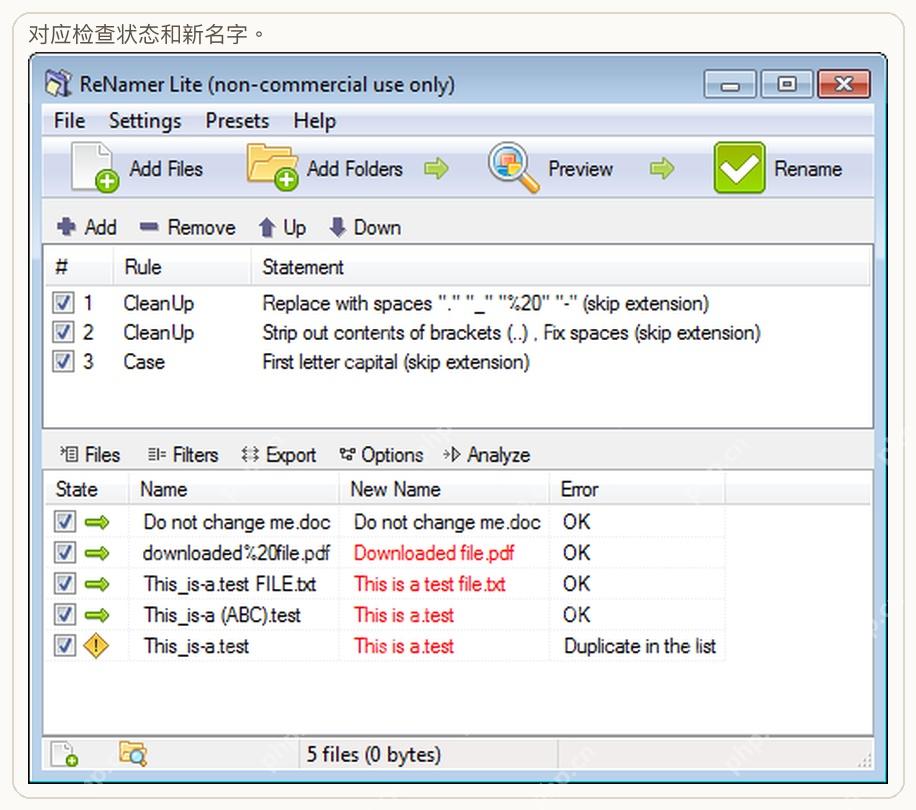916x810 pixels.
Task: Open the Export dropdown menu
Action: 279,454
